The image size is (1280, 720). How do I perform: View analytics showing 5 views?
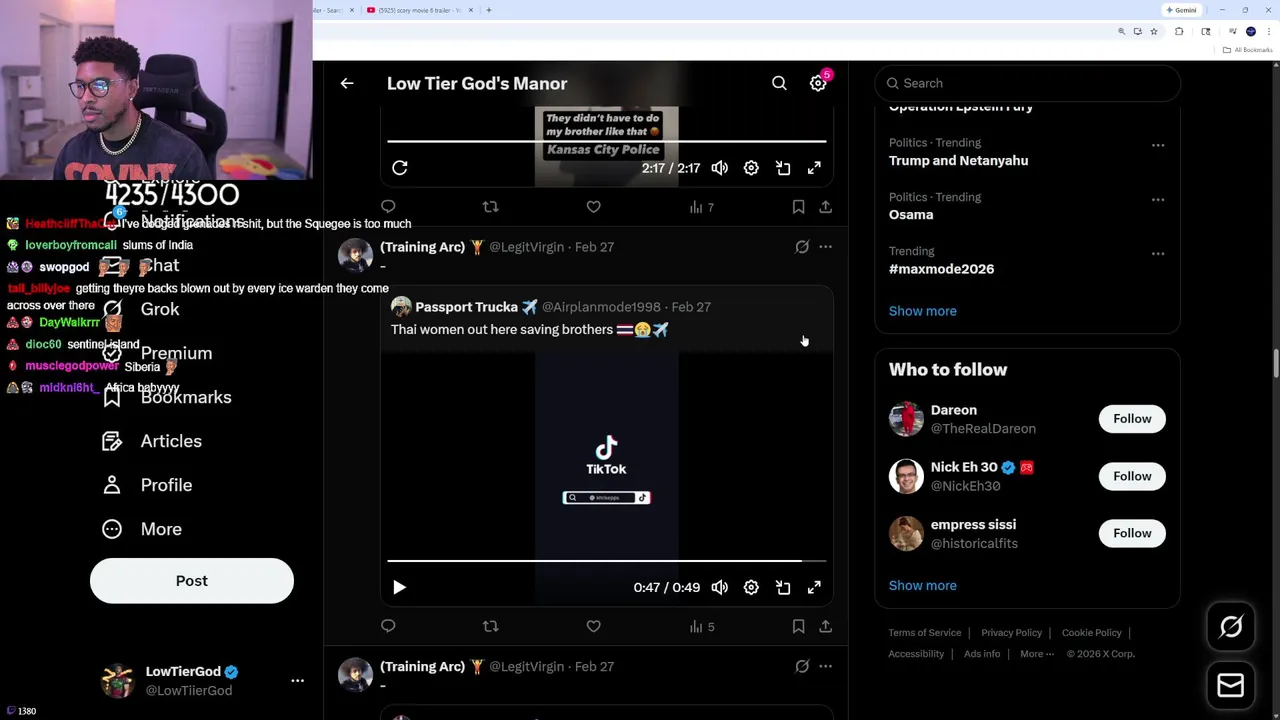(702, 627)
